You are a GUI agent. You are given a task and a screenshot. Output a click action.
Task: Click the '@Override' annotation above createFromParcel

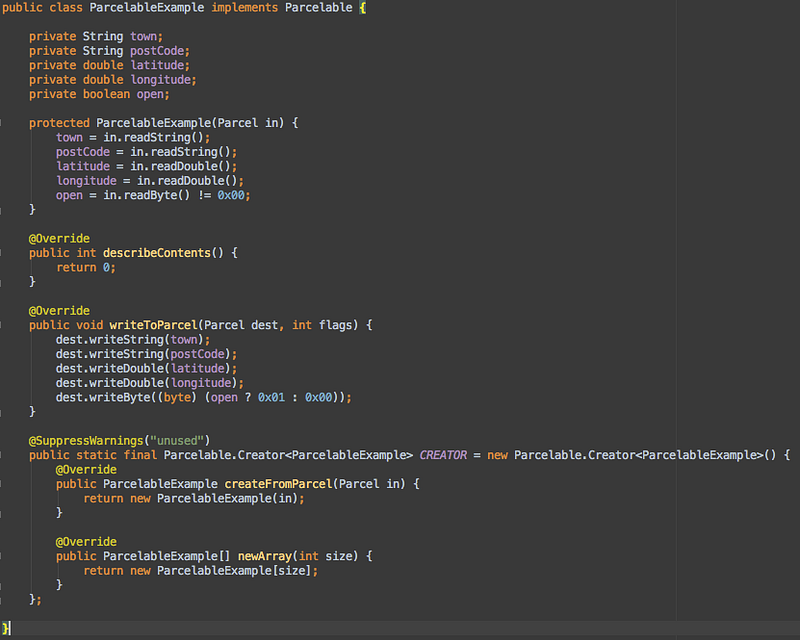[86, 470]
